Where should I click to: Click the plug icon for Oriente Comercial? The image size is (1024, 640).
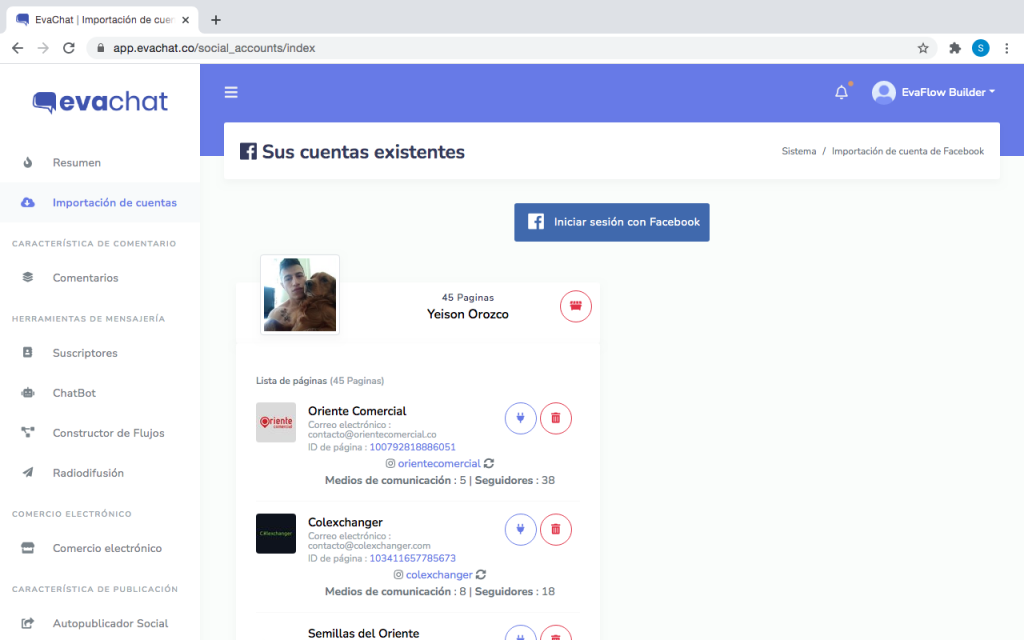coord(521,418)
